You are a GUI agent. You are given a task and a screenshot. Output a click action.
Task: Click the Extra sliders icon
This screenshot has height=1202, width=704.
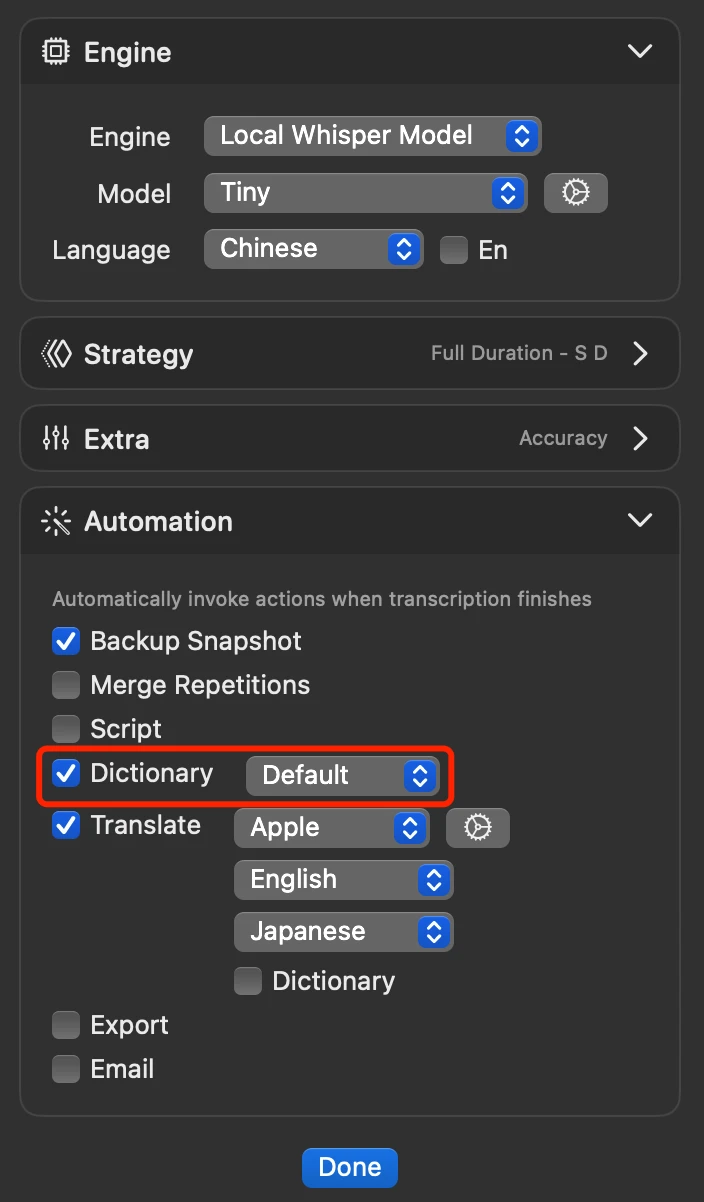(56, 438)
